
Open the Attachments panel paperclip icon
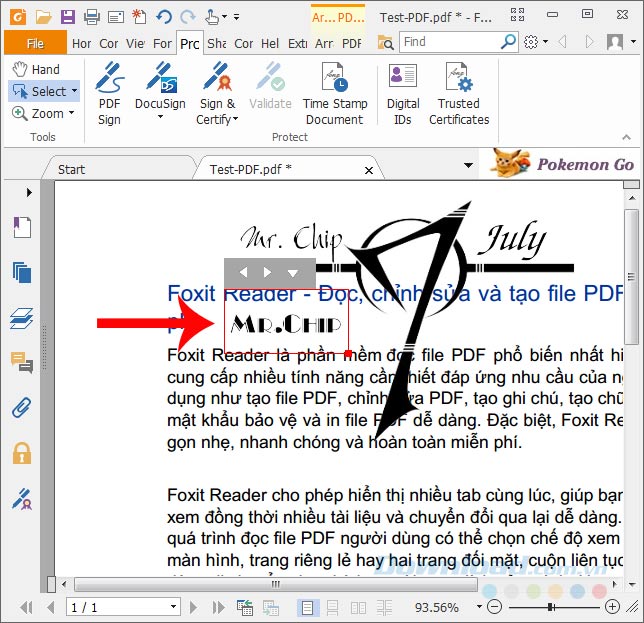(x=22, y=408)
